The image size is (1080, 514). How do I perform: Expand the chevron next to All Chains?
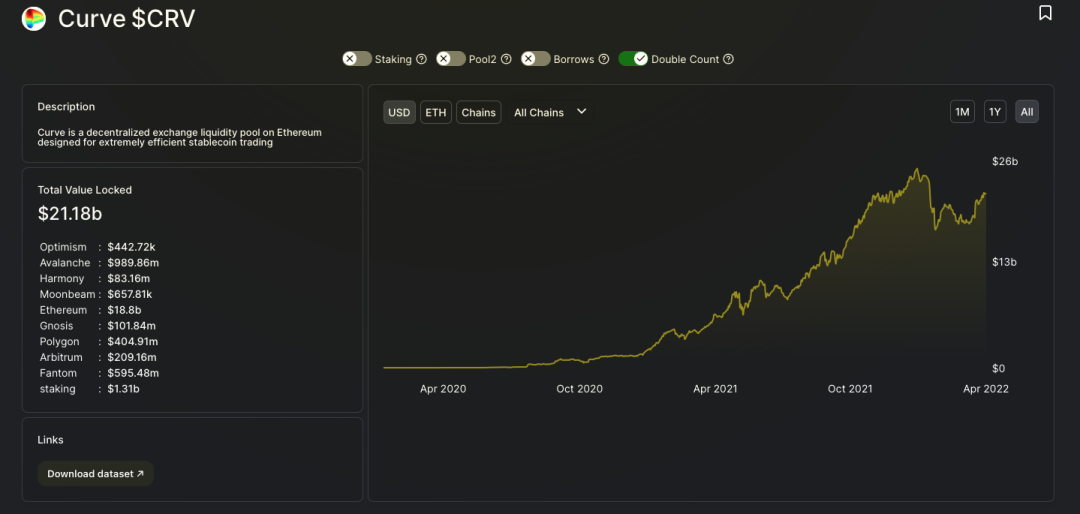point(581,112)
